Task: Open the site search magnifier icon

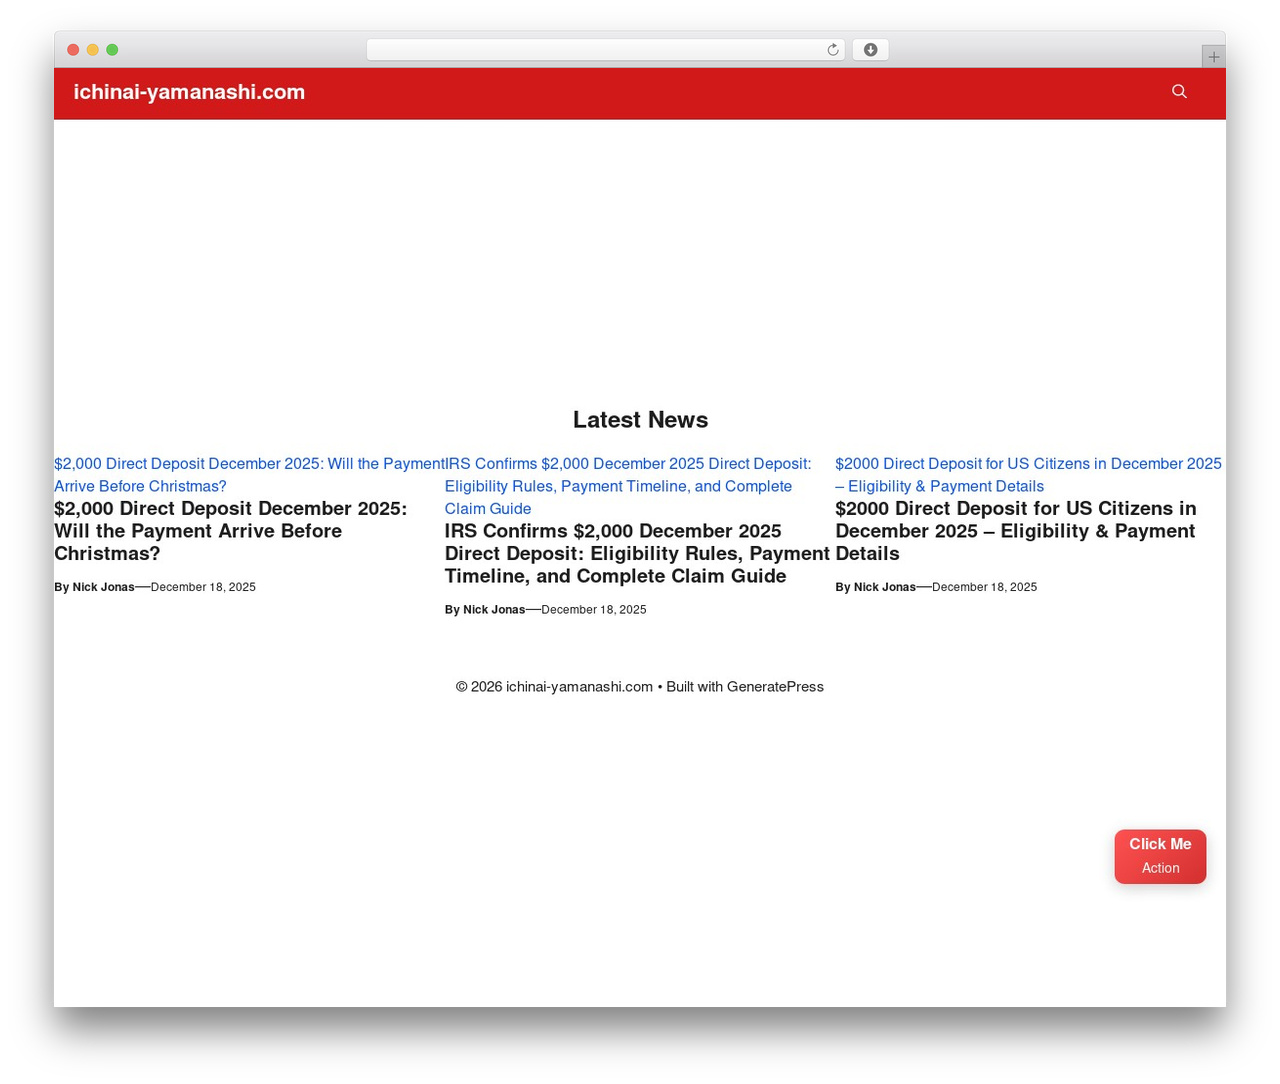Action: point(1179,91)
